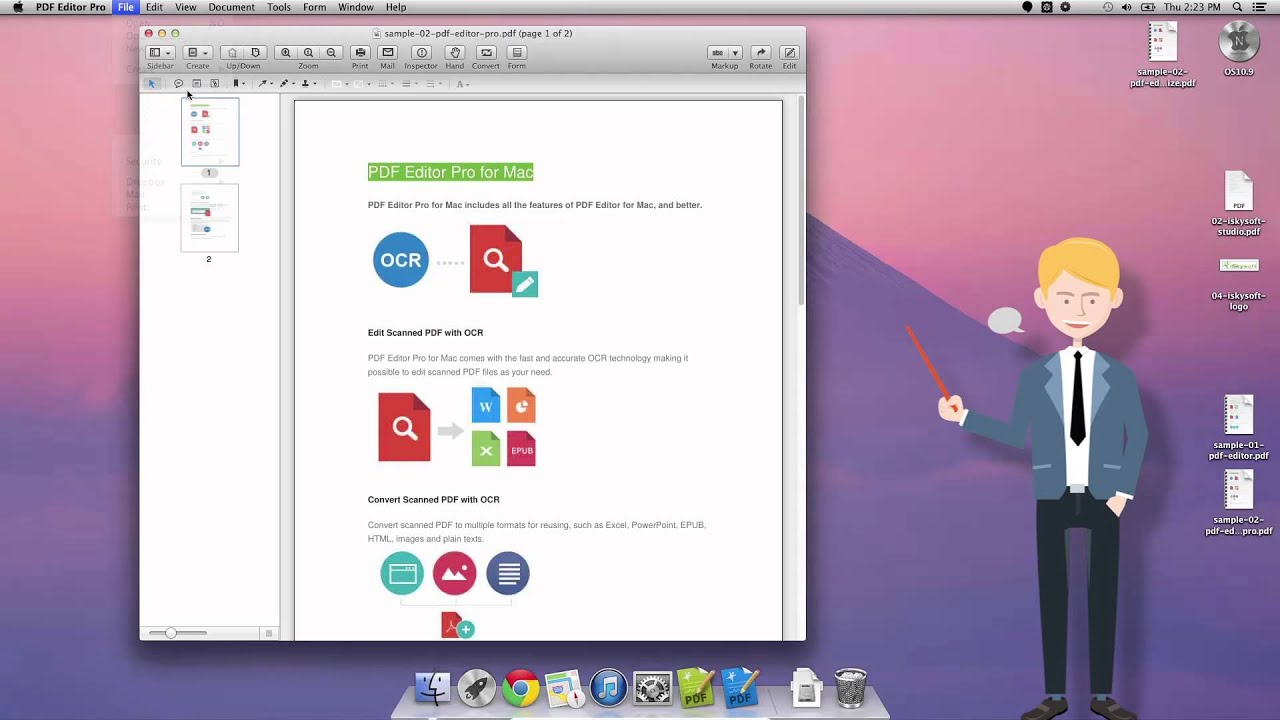This screenshot has height=720, width=1280.
Task: Click the Zoom Out magnifier icon
Action: pyautogui.click(x=331, y=53)
